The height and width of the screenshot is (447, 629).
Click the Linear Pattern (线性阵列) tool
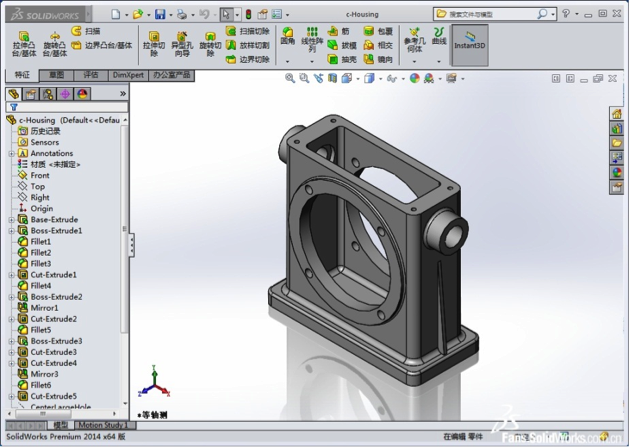(312, 40)
